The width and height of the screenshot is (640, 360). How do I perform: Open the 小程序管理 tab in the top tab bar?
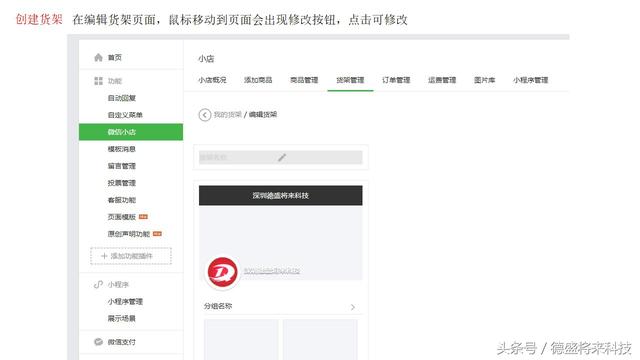point(531,80)
